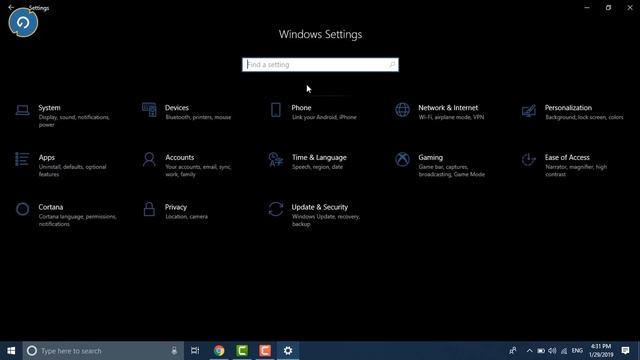Open the Accounts person icon

click(x=149, y=160)
